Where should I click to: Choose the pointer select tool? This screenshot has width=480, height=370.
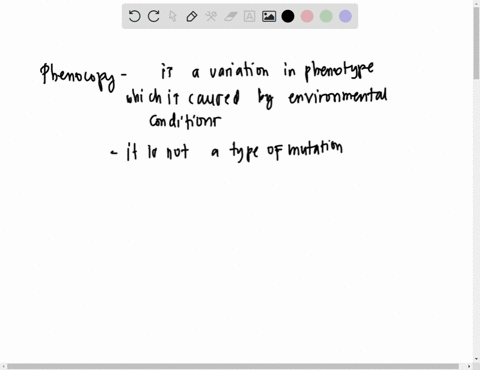click(x=173, y=16)
